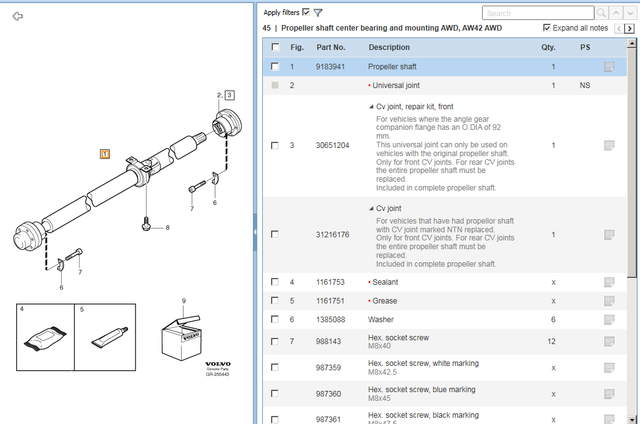
Task: Open note icon for Propeller shaft row
Action: (x=608, y=67)
